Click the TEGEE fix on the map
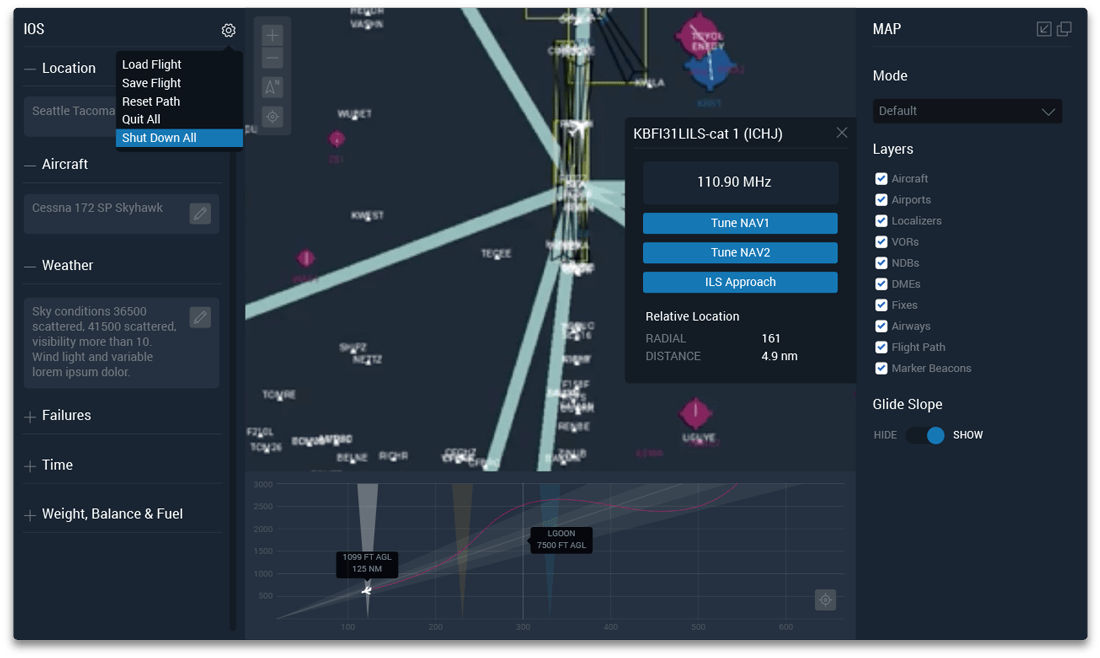 click(x=496, y=253)
